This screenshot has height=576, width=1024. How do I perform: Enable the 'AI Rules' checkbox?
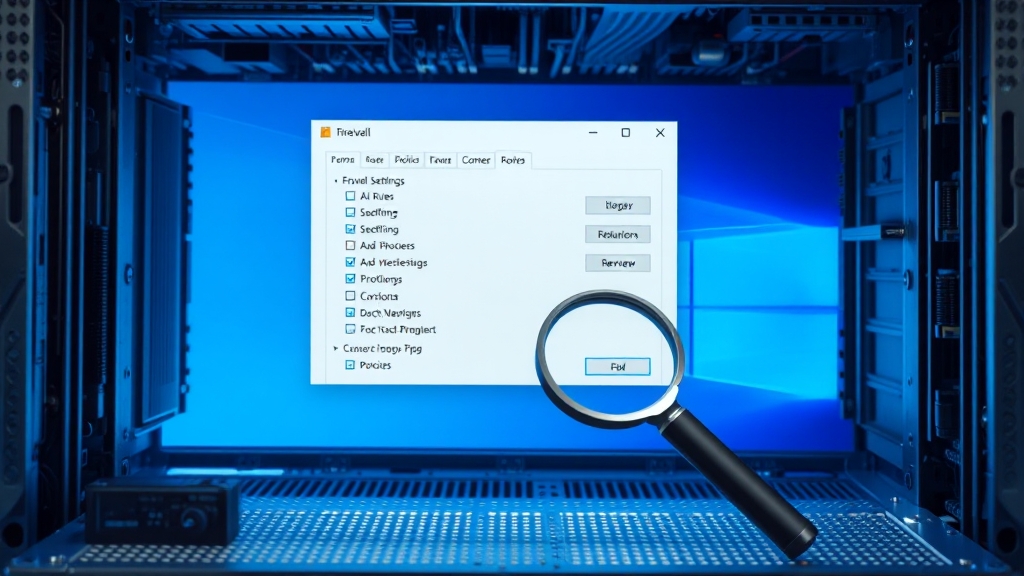(x=351, y=196)
